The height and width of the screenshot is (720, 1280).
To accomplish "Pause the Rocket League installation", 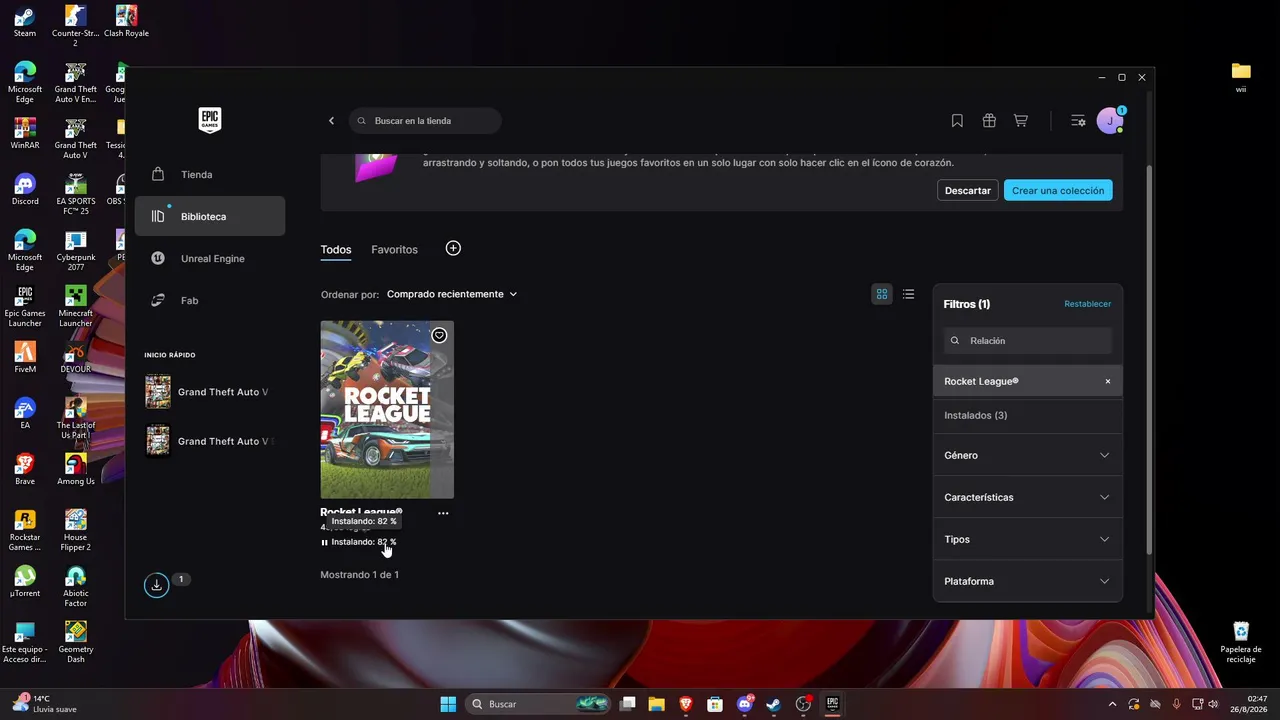I will click(324, 542).
